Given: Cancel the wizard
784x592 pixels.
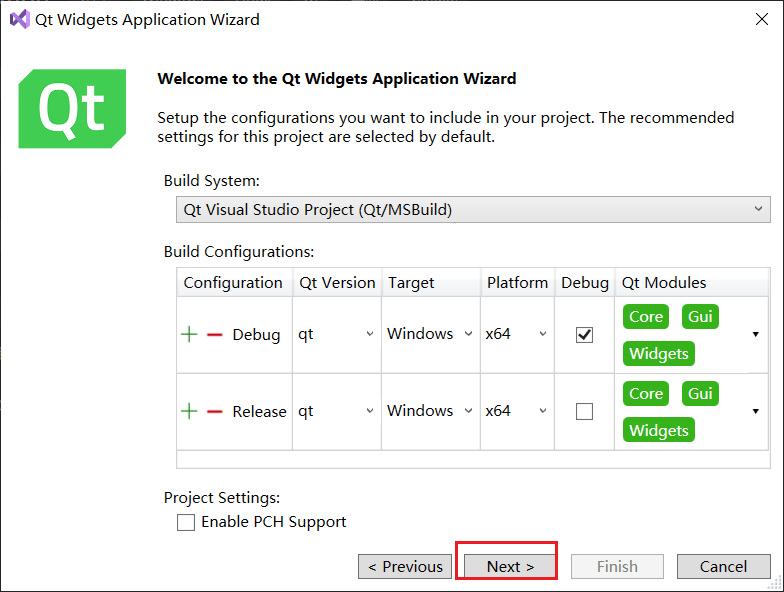Looking at the screenshot, I should [724, 566].
